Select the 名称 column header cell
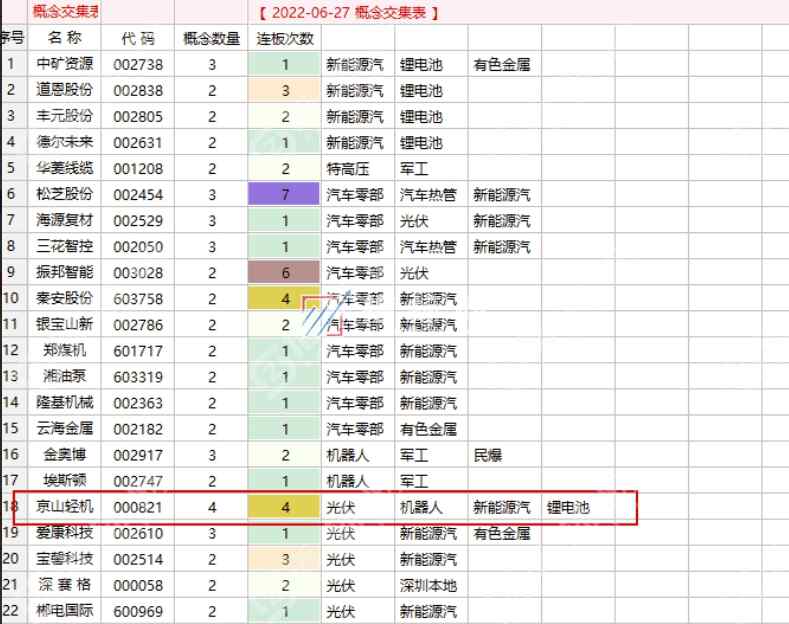 coord(65,38)
